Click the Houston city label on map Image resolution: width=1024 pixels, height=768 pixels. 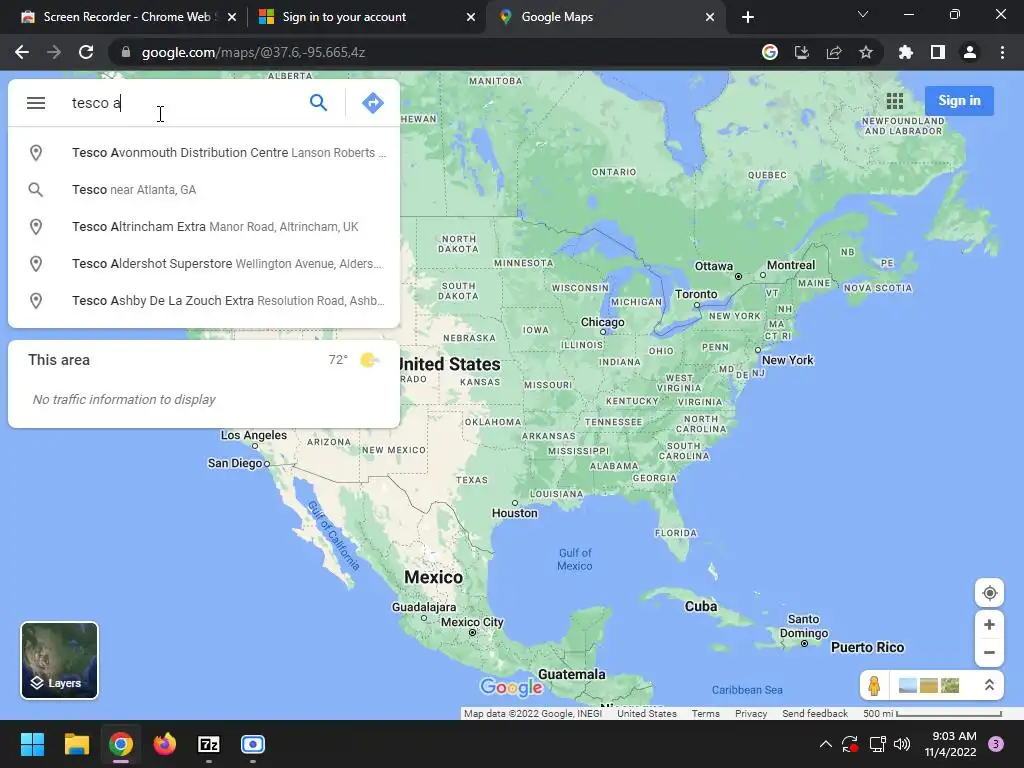515,513
